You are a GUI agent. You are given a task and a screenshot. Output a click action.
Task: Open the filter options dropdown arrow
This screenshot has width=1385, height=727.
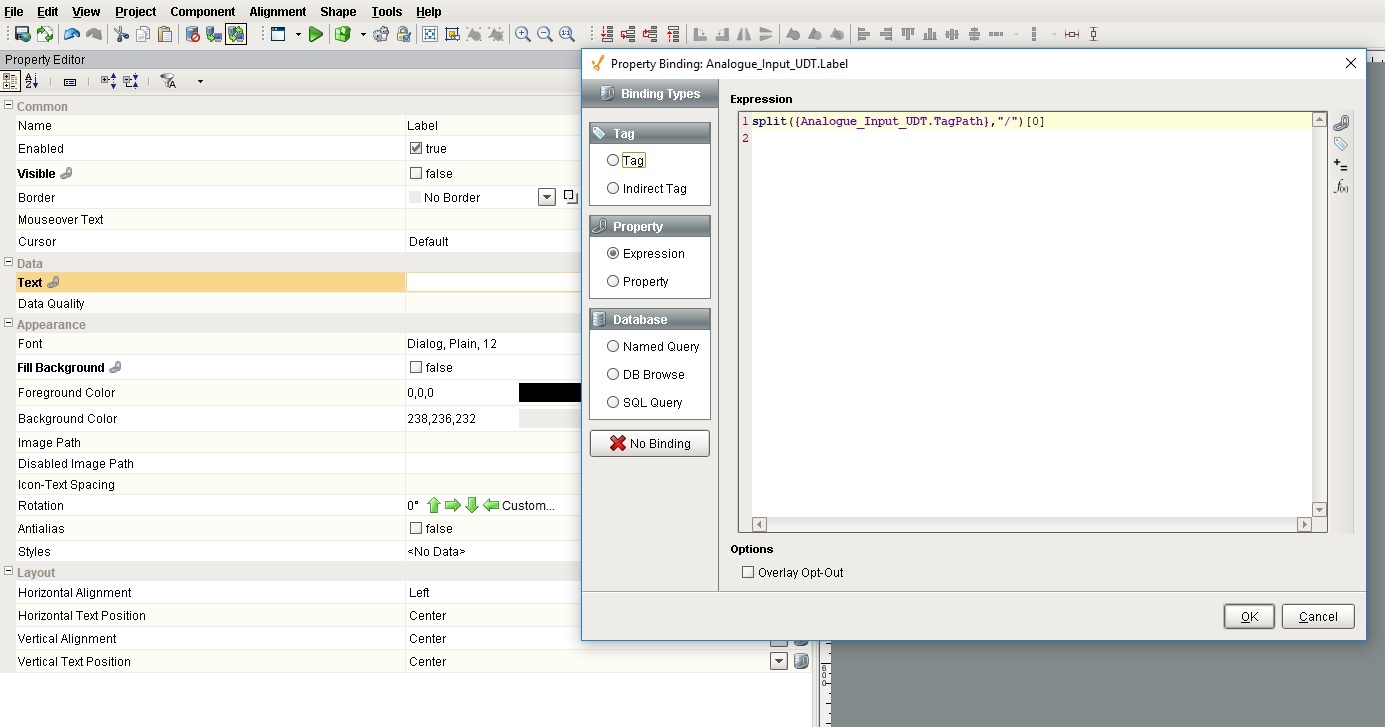pyautogui.click(x=200, y=82)
